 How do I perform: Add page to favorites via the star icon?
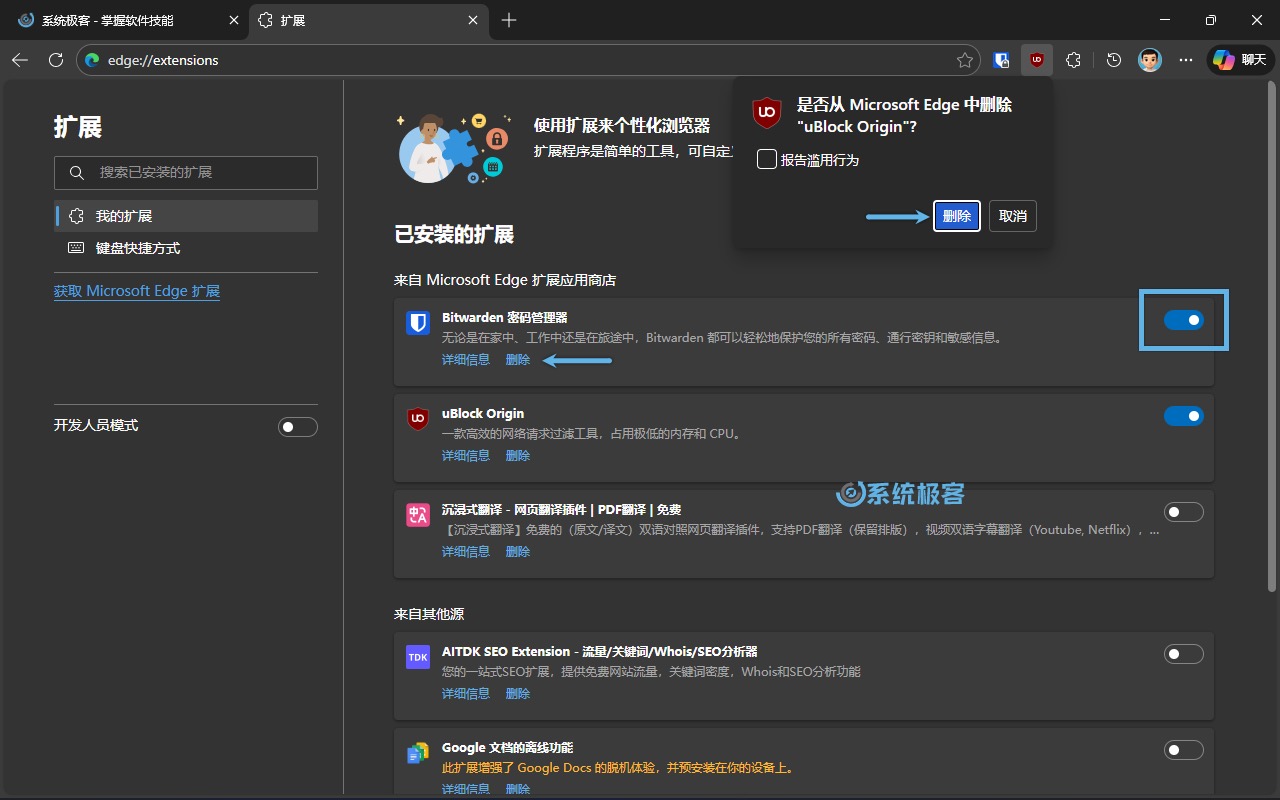pos(965,60)
